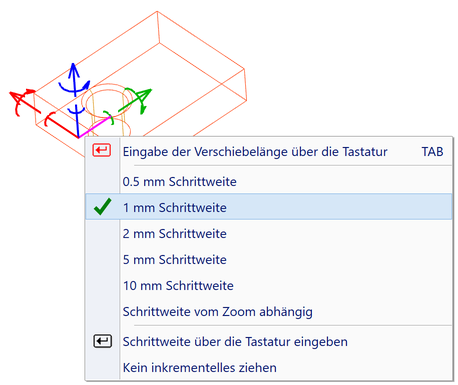Select the checked 1 mm Schrittweite entry
The width and height of the screenshot is (458, 385).
[x=269, y=207]
